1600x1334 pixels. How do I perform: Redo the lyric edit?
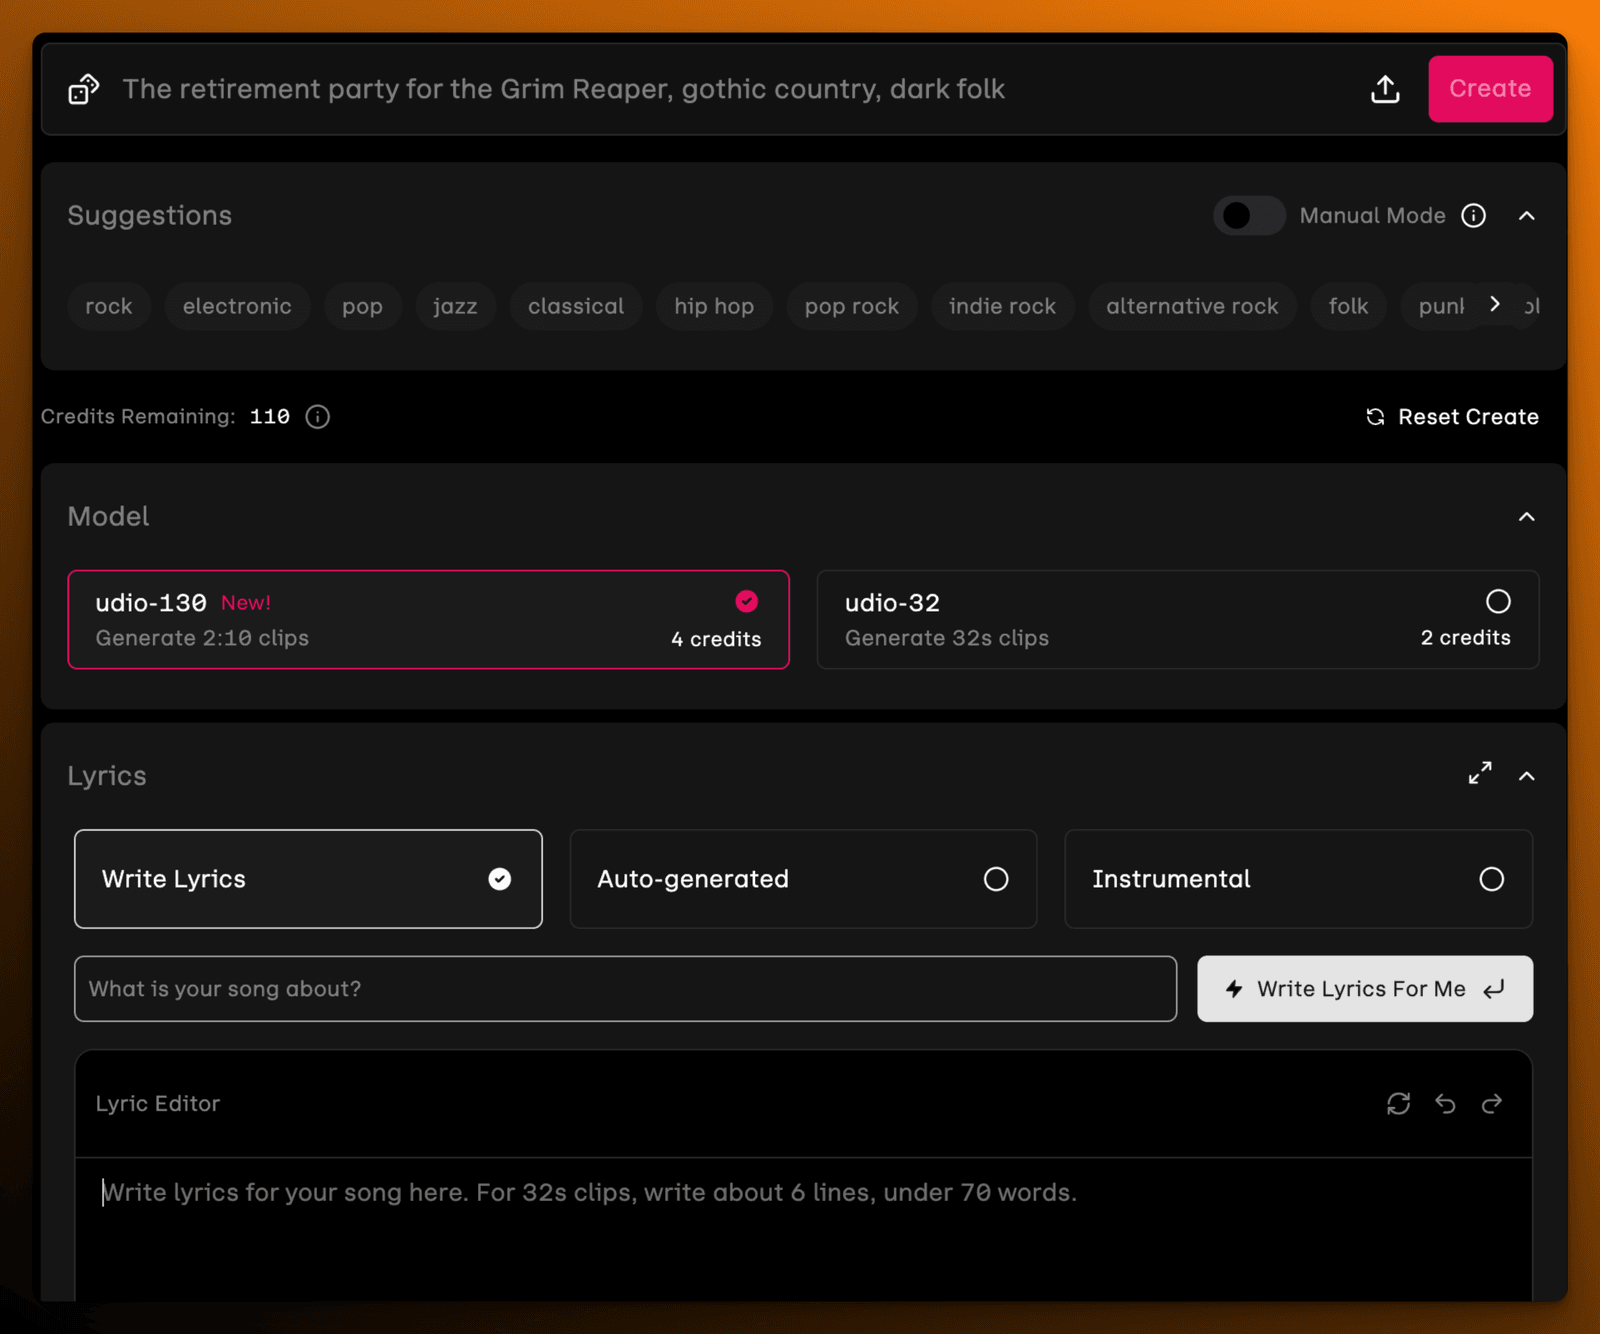pos(1492,1104)
